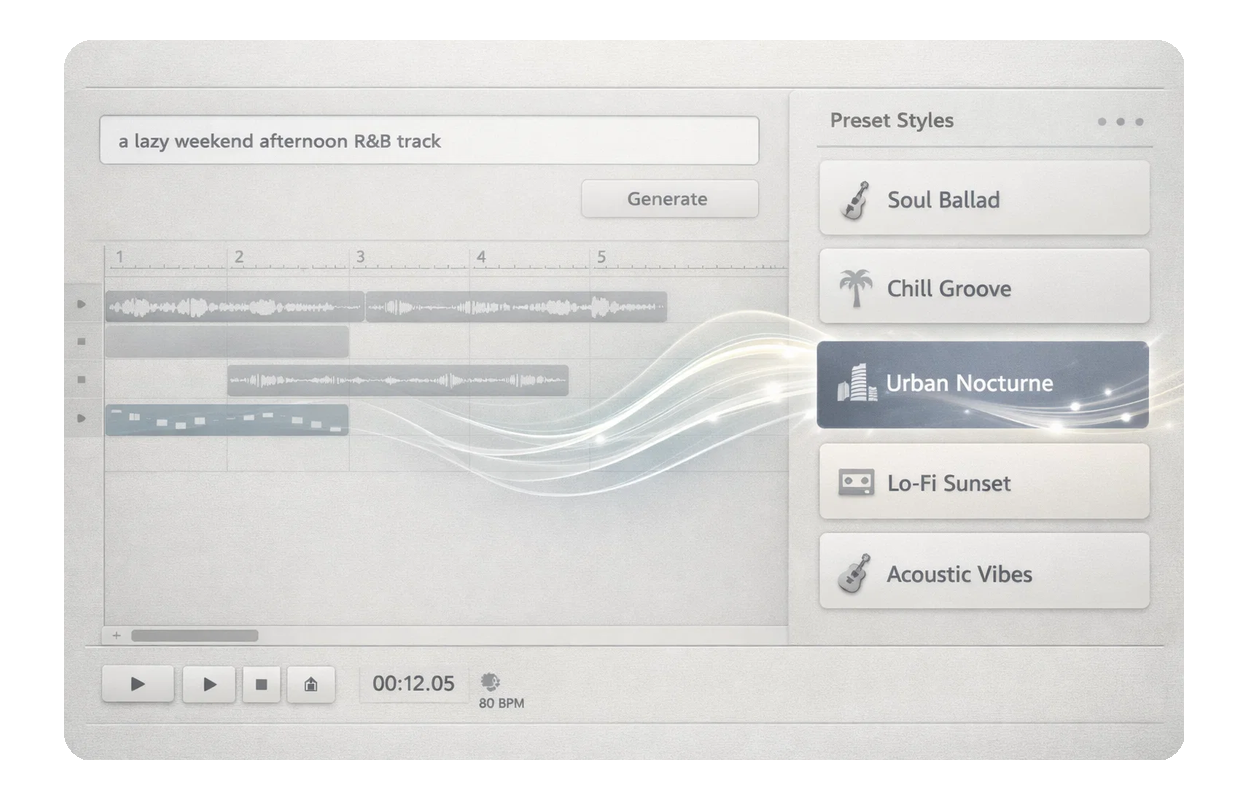Choose the Acoustic Vibes preset
The height and width of the screenshot is (800, 1248).
(984, 573)
